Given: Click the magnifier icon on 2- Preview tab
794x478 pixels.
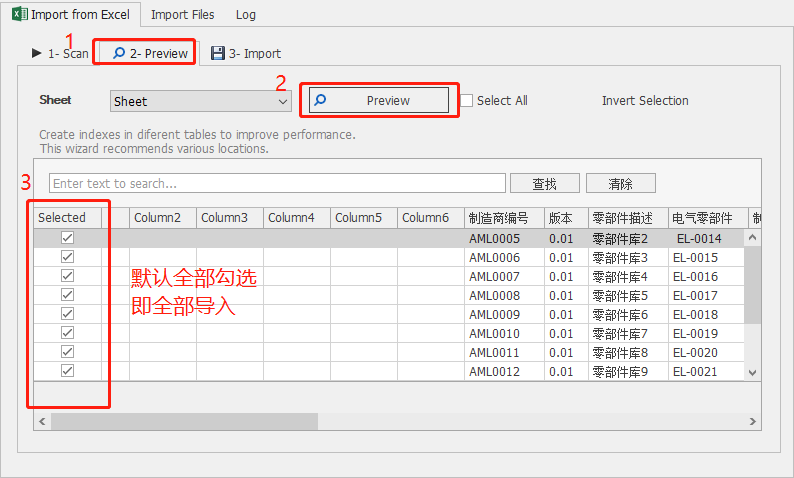Looking at the screenshot, I should 118,53.
